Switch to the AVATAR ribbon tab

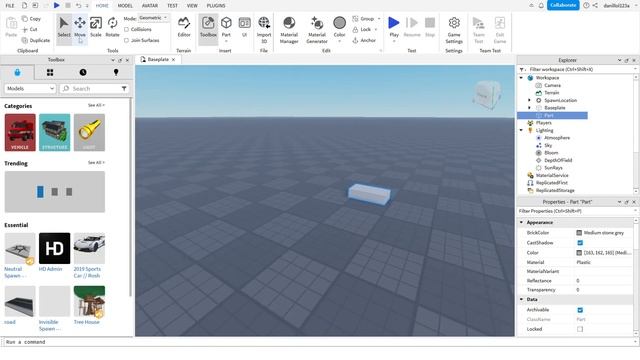tap(150, 6)
